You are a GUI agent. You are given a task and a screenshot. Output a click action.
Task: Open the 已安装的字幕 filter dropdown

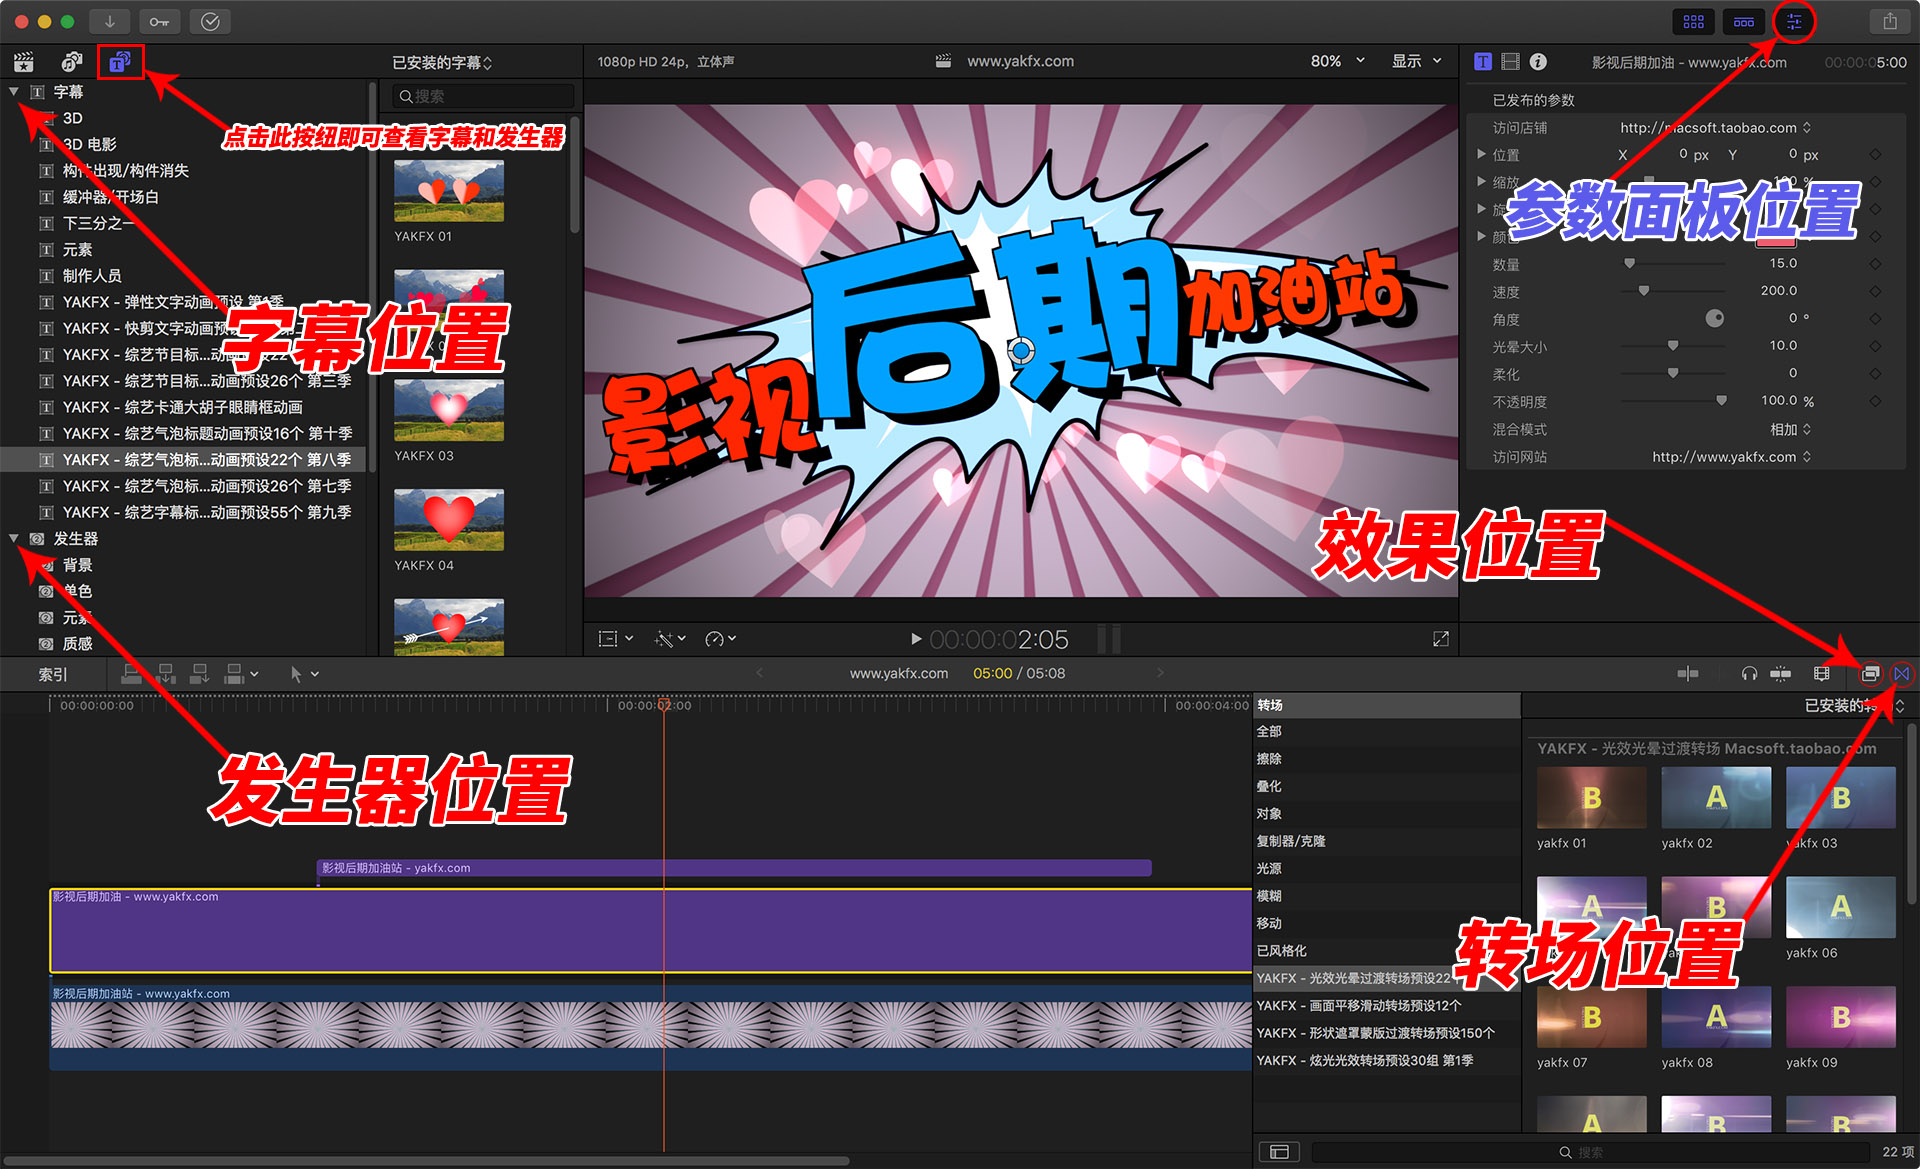(x=442, y=62)
